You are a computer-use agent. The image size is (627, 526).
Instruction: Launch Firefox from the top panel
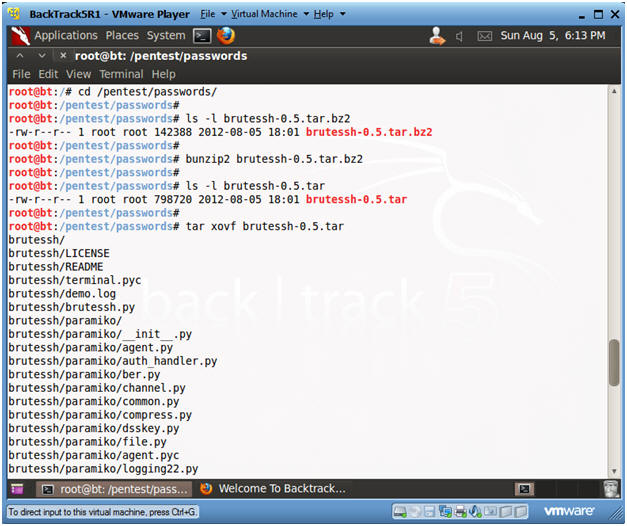click(x=226, y=36)
